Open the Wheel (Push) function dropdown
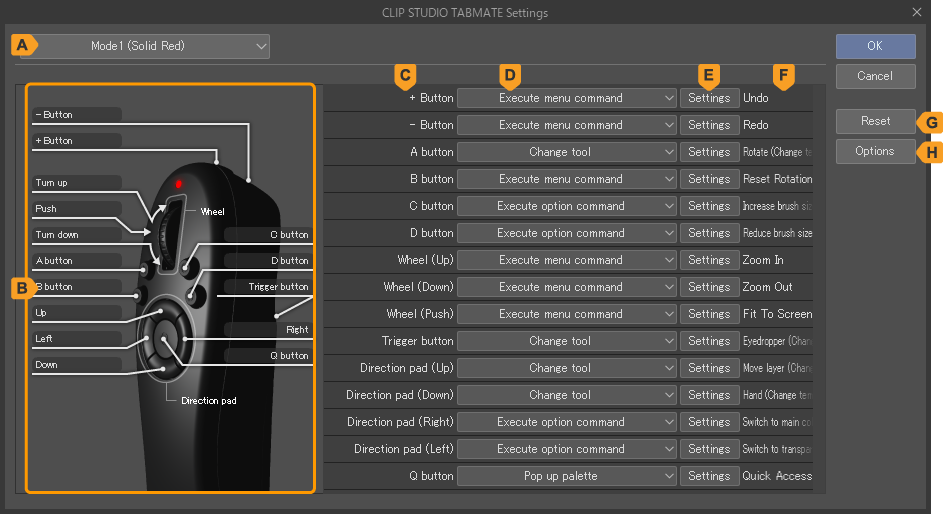952x516 pixels. (566, 314)
